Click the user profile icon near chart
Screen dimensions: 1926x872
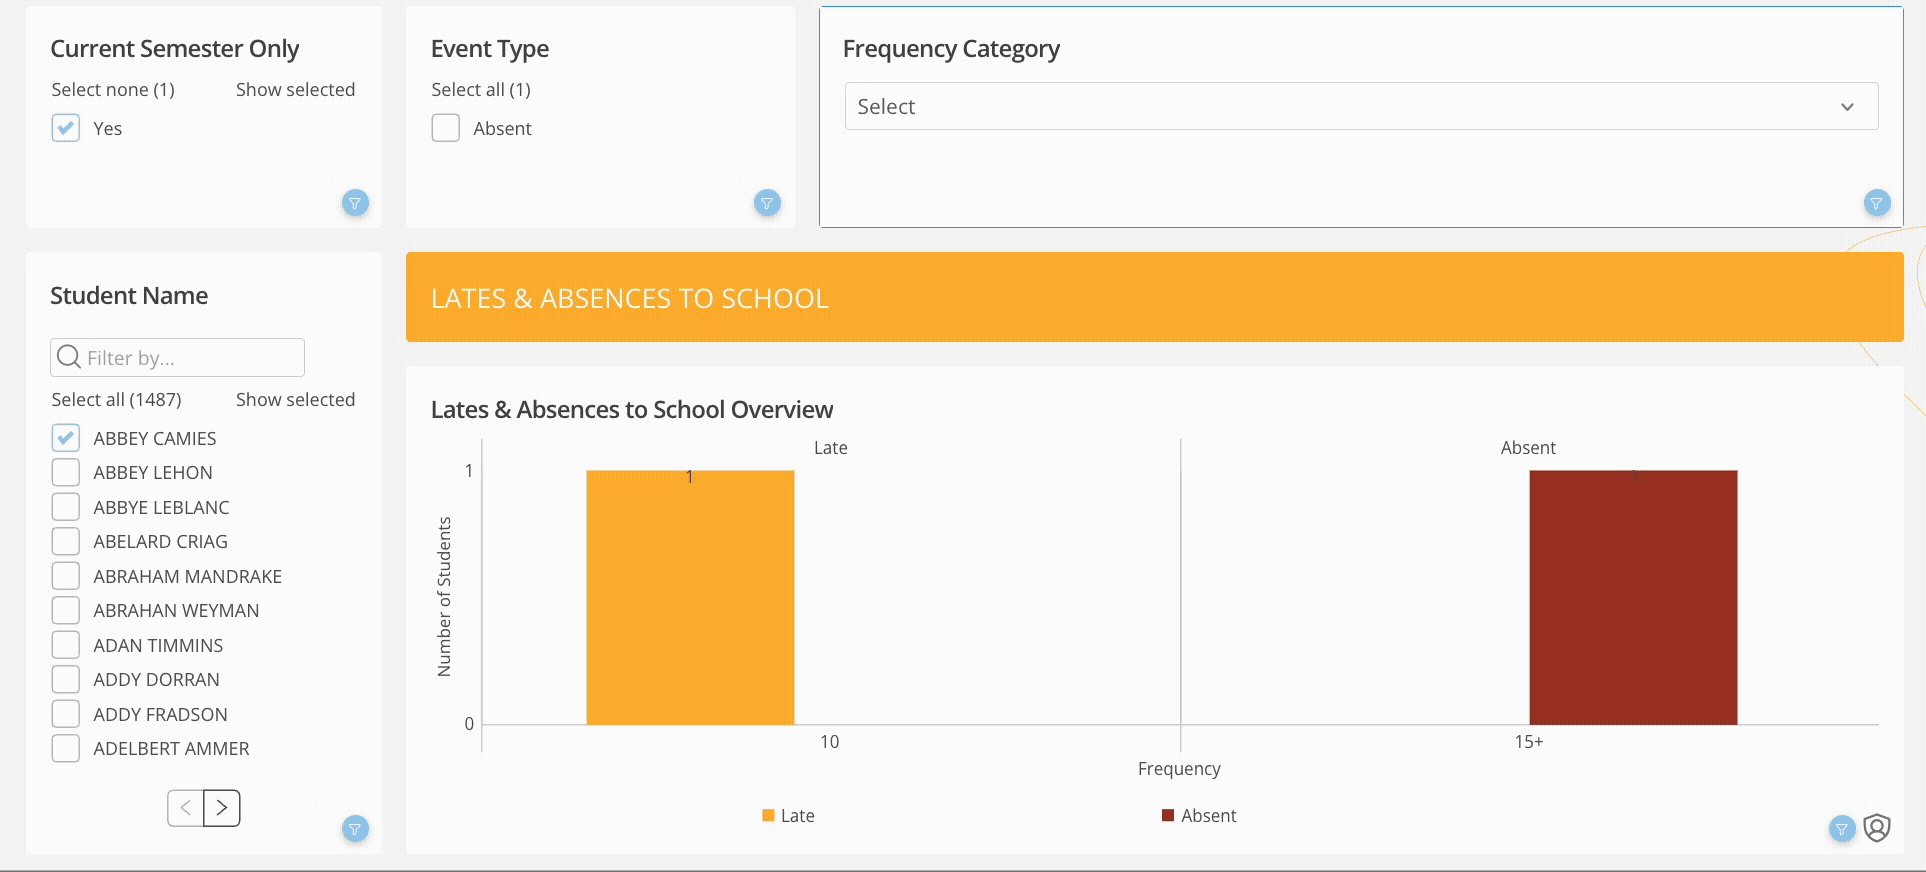pyautogui.click(x=1877, y=828)
